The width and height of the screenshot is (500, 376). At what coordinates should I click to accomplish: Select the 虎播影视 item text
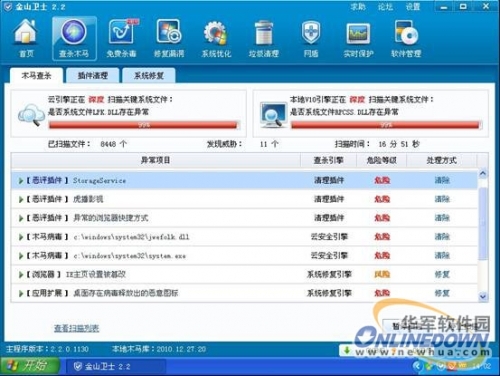click(88, 199)
